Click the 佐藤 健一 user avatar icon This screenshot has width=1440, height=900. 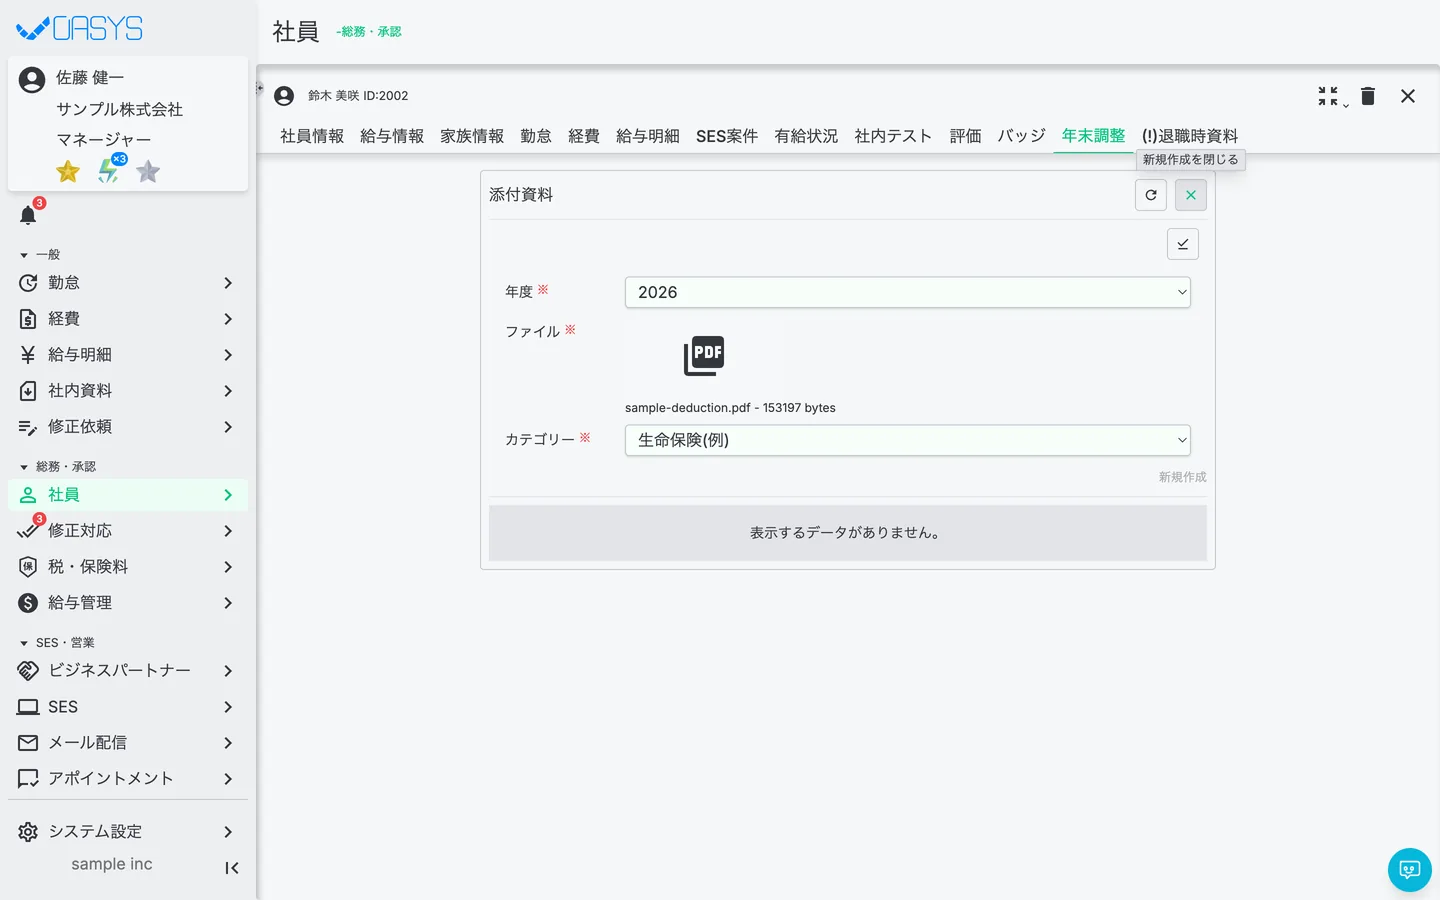click(32, 80)
